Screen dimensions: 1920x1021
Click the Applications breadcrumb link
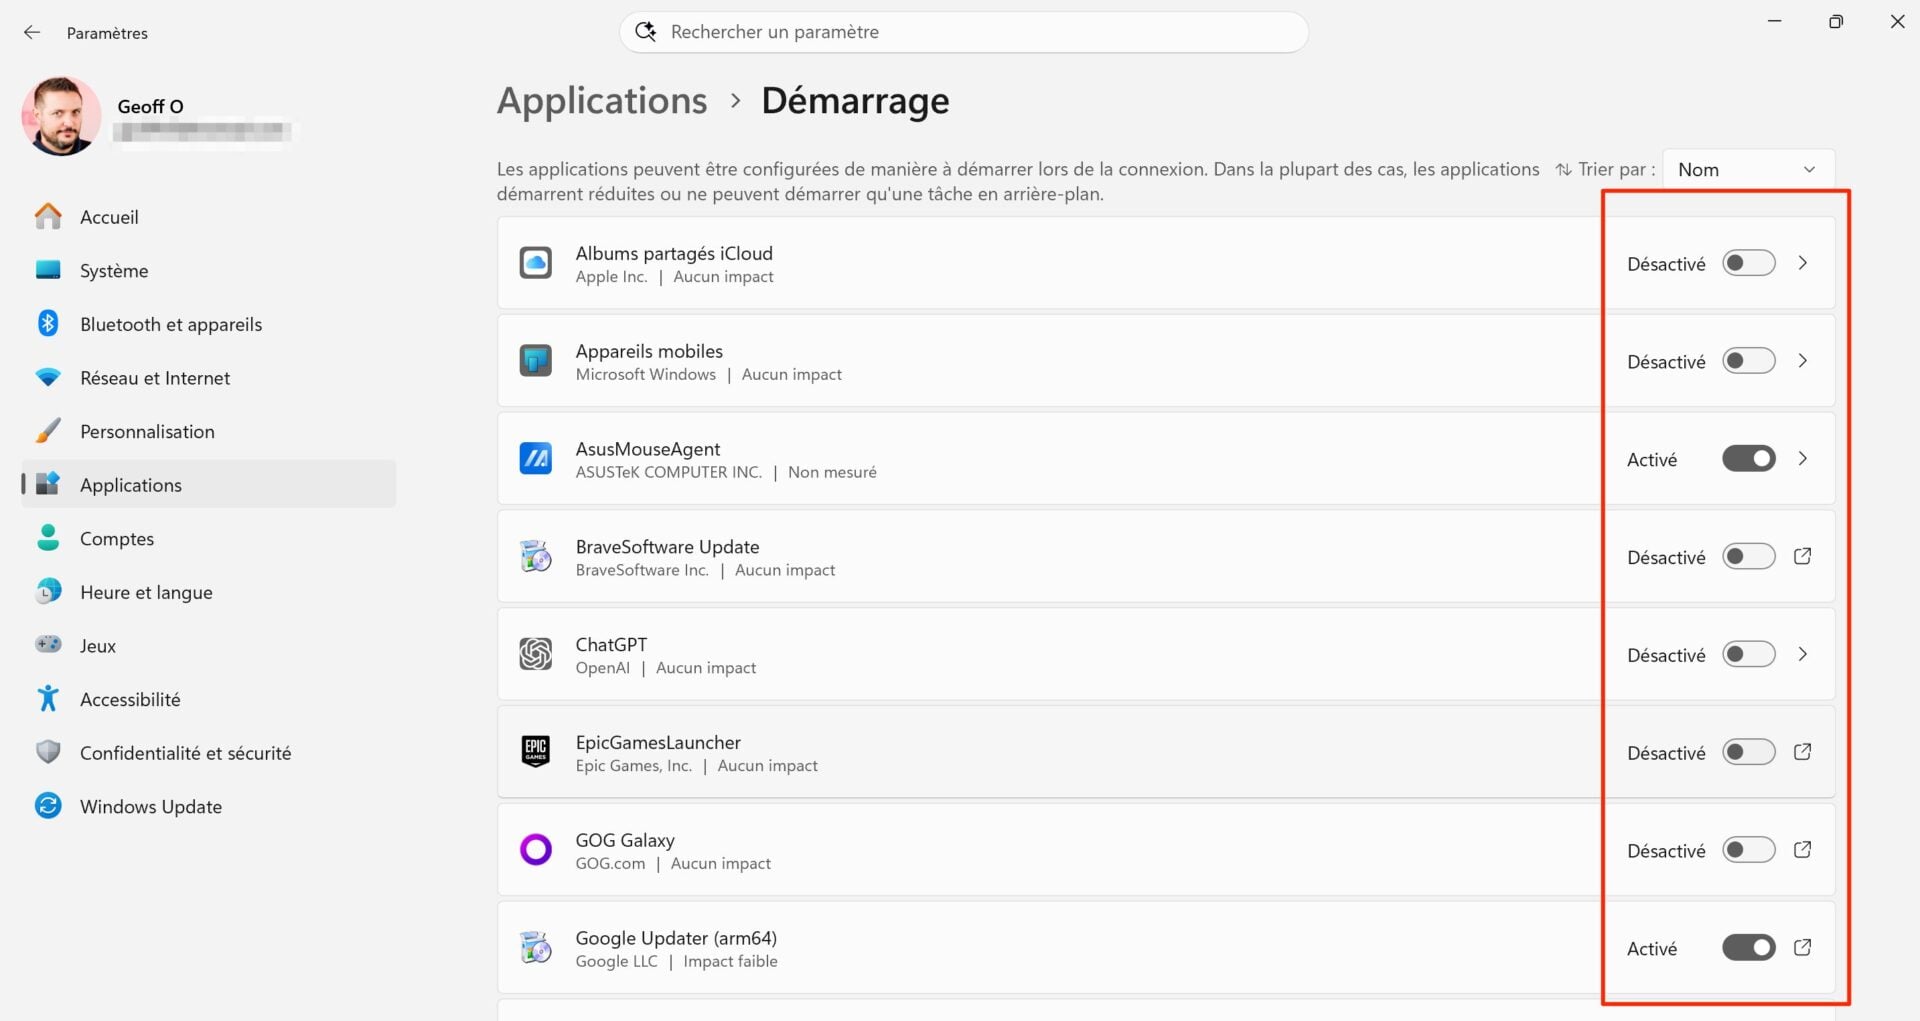coord(601,100)
